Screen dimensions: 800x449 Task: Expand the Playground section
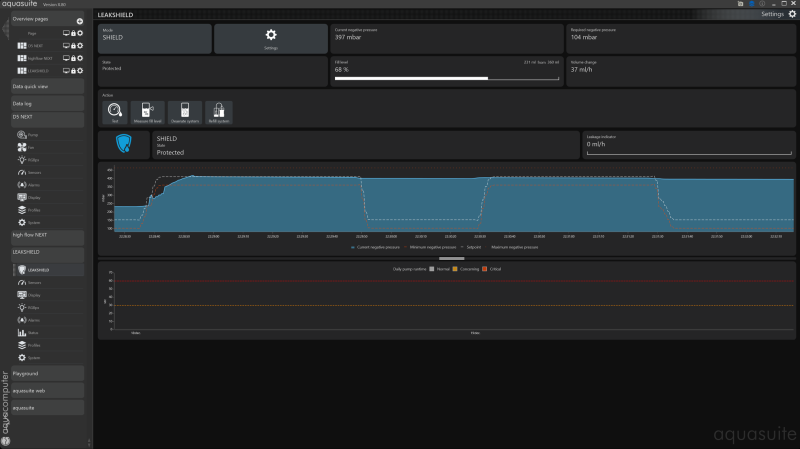(x=47, y=373)
